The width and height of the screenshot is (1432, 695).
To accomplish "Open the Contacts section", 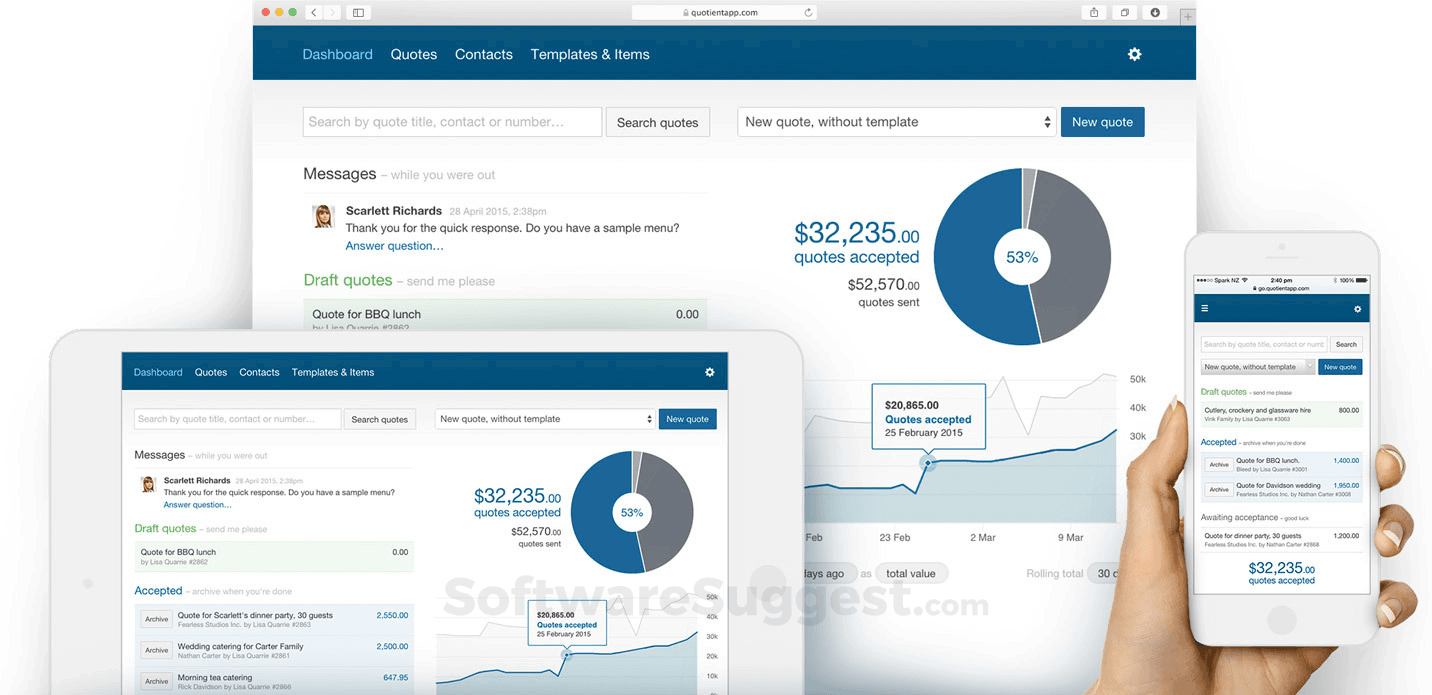I will (483, 54).
